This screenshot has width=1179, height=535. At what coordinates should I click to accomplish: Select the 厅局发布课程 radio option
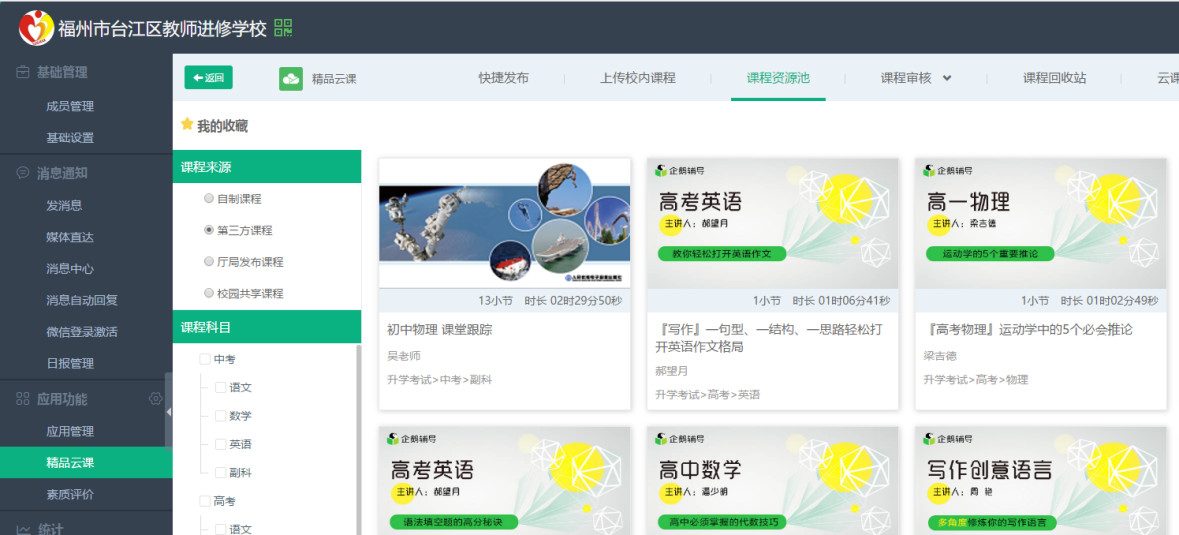209,261
